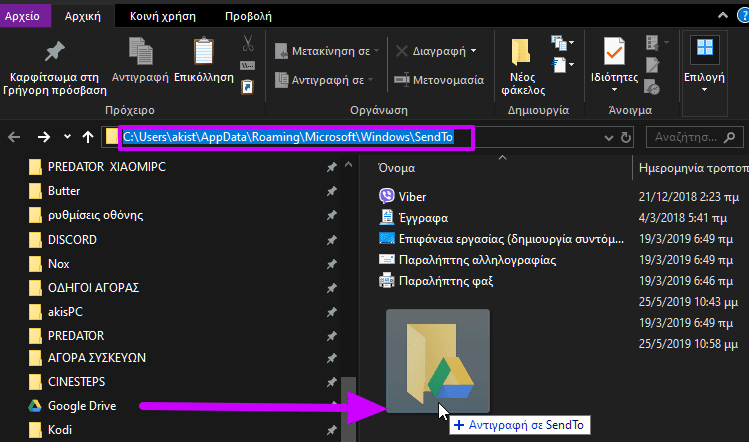Screen dimensions: 749x442
Task: Go back with the left arrow
Action: [x=14, y=138]
